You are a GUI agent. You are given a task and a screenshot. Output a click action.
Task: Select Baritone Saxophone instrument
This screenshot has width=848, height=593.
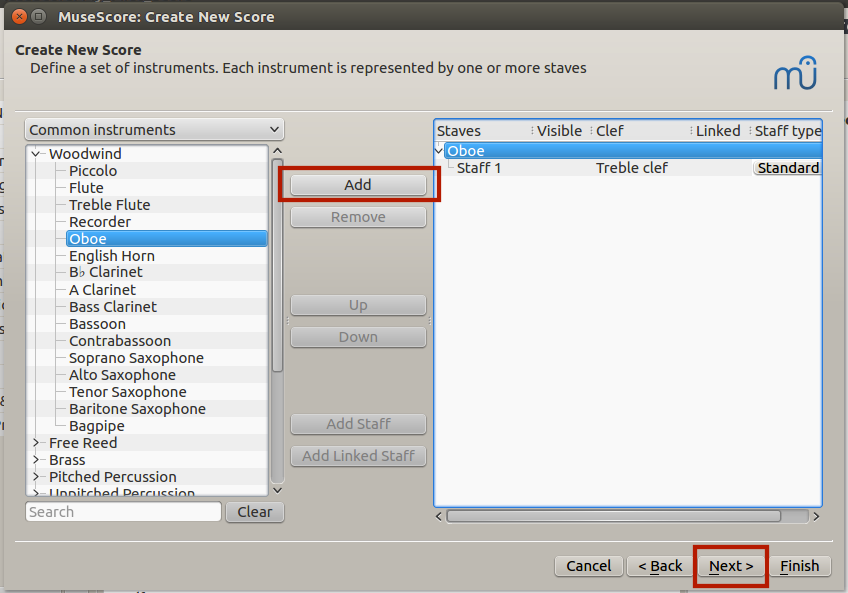137,409
